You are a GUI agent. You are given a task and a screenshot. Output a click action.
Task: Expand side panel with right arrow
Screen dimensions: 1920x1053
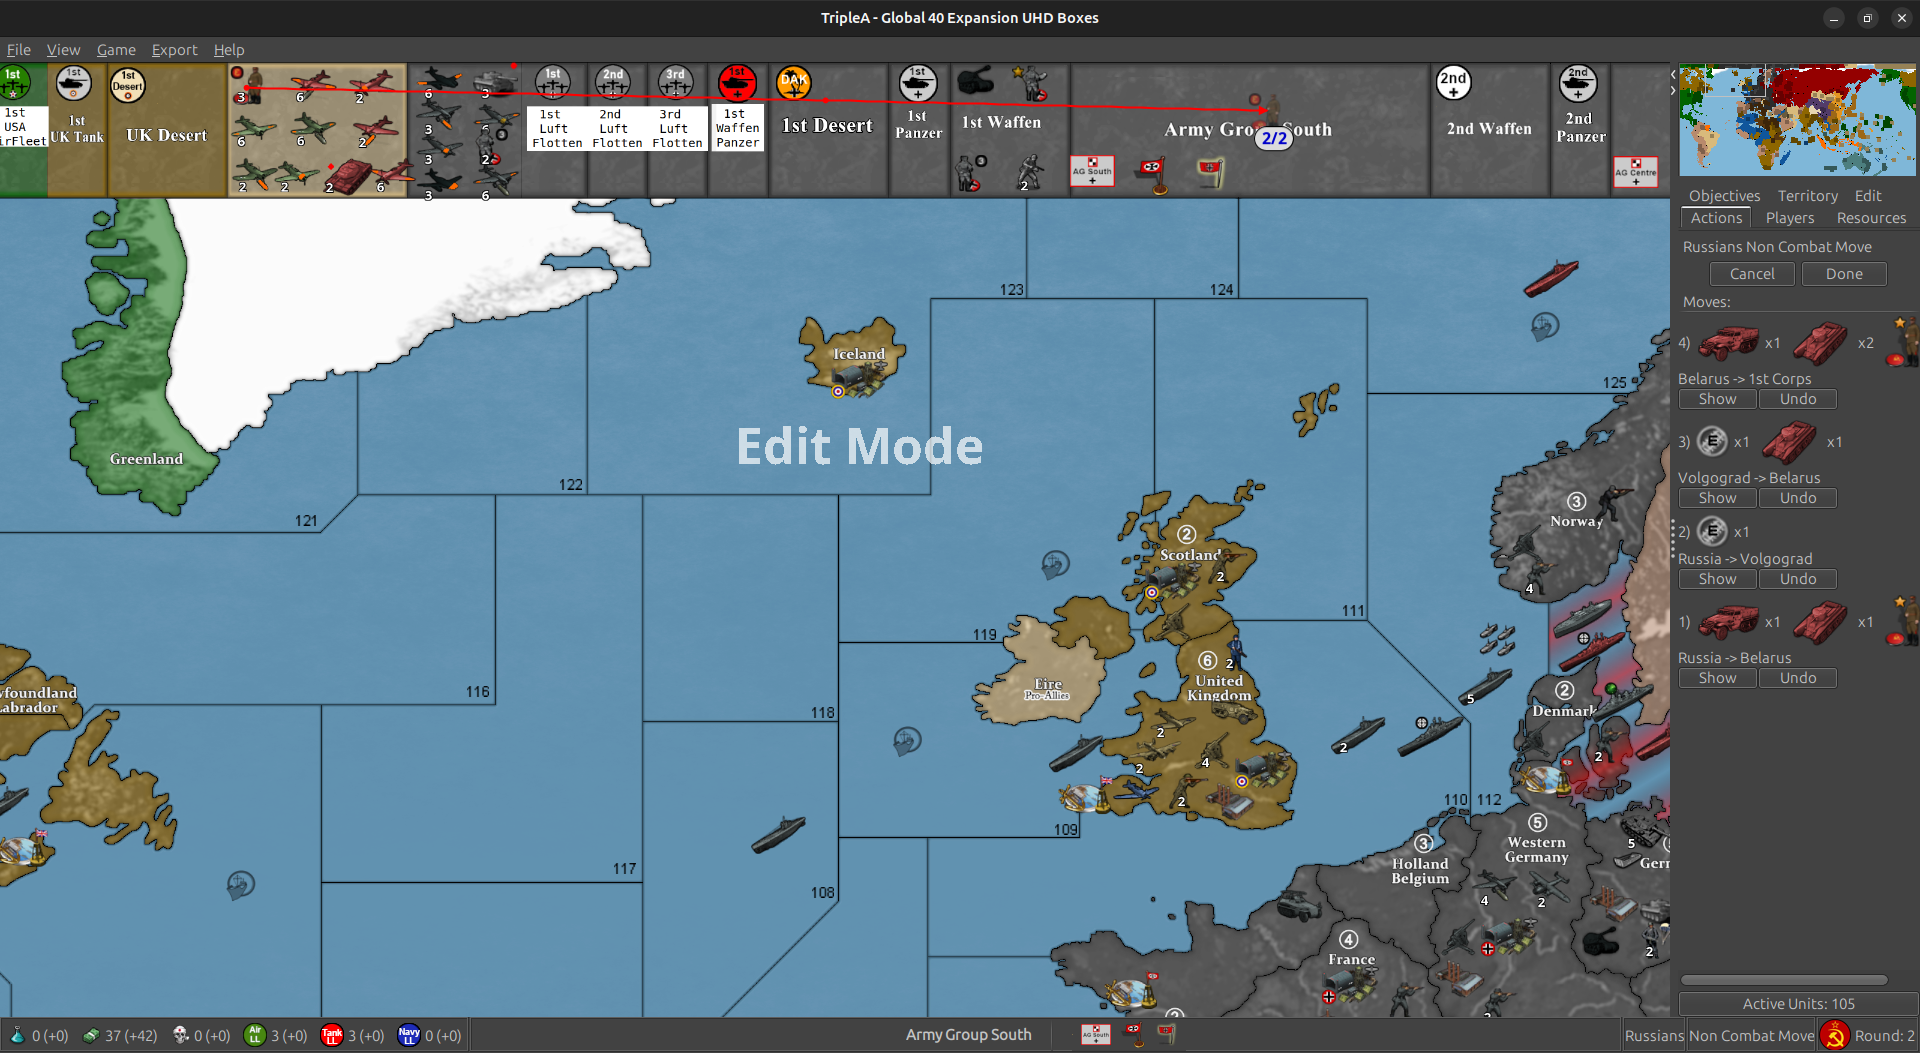coord(1673,91)
